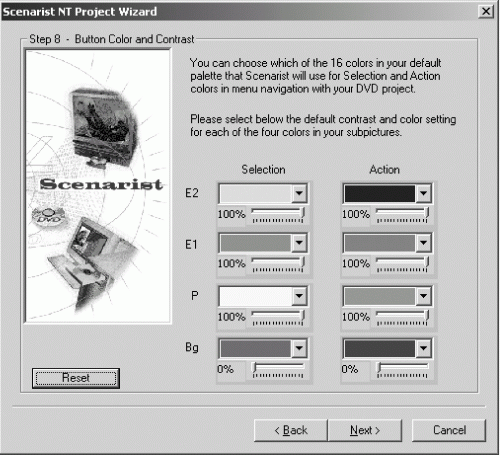Viewport: 500px width, 455px height.
Task: Click the P Action 100% value
Action: coord(356,317)
